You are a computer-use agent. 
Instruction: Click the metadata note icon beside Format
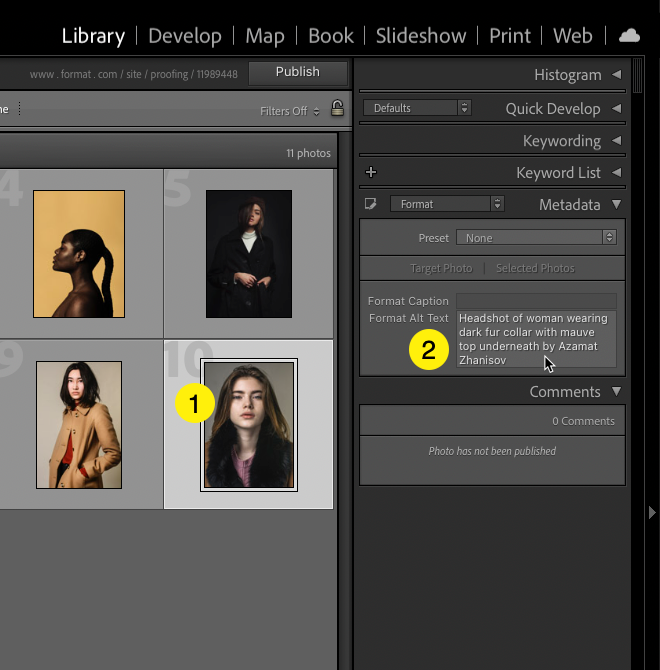pos(371,204)
